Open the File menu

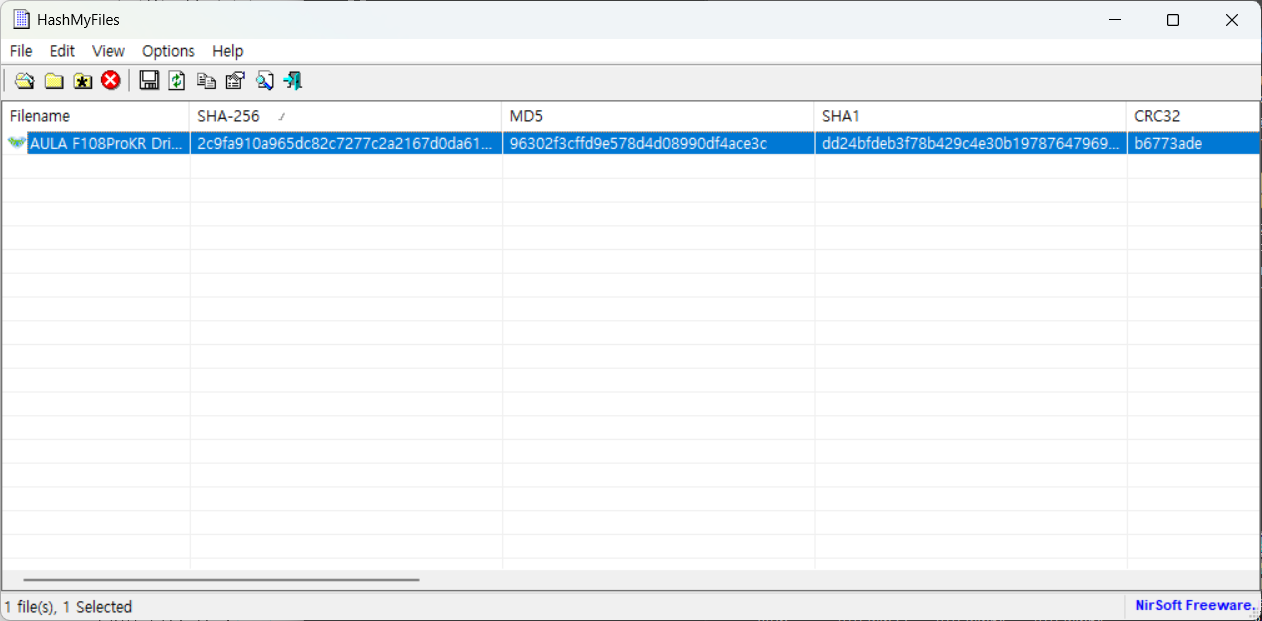coord(20,51)
